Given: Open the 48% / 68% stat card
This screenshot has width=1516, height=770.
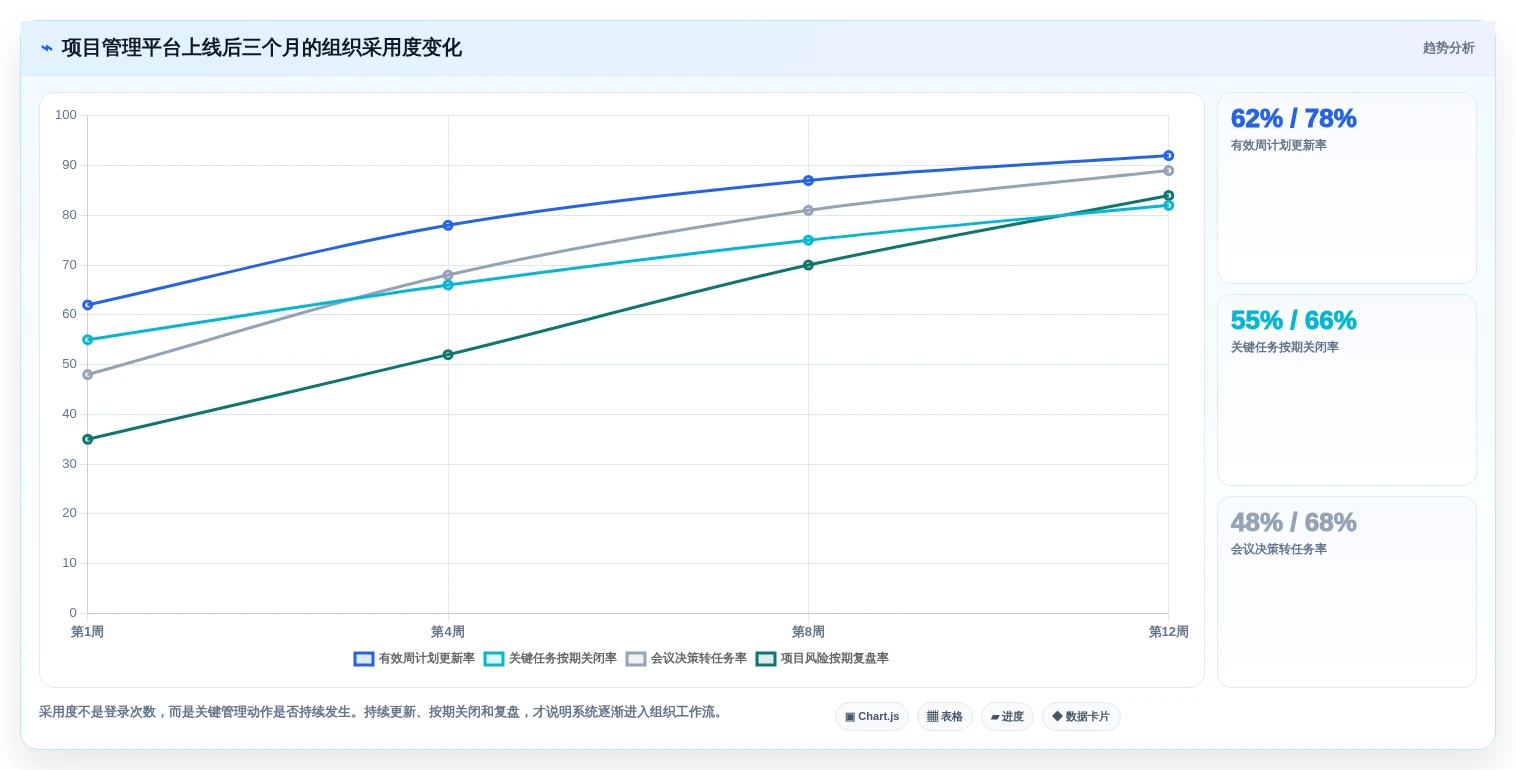Looking at the screenshot, I should tap(1347, 592).
